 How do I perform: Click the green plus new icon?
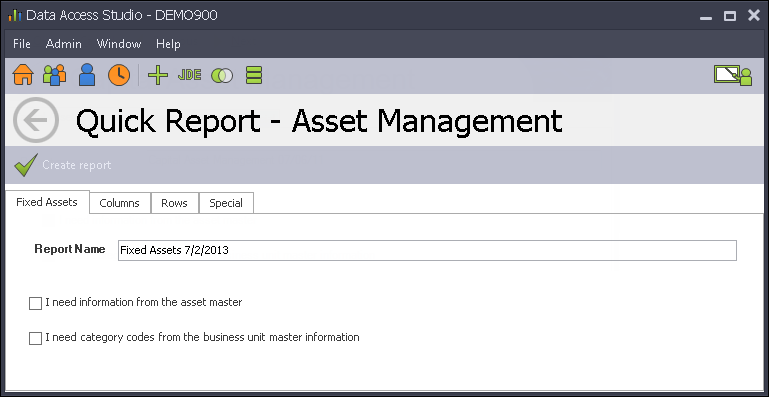click(158, 75)
